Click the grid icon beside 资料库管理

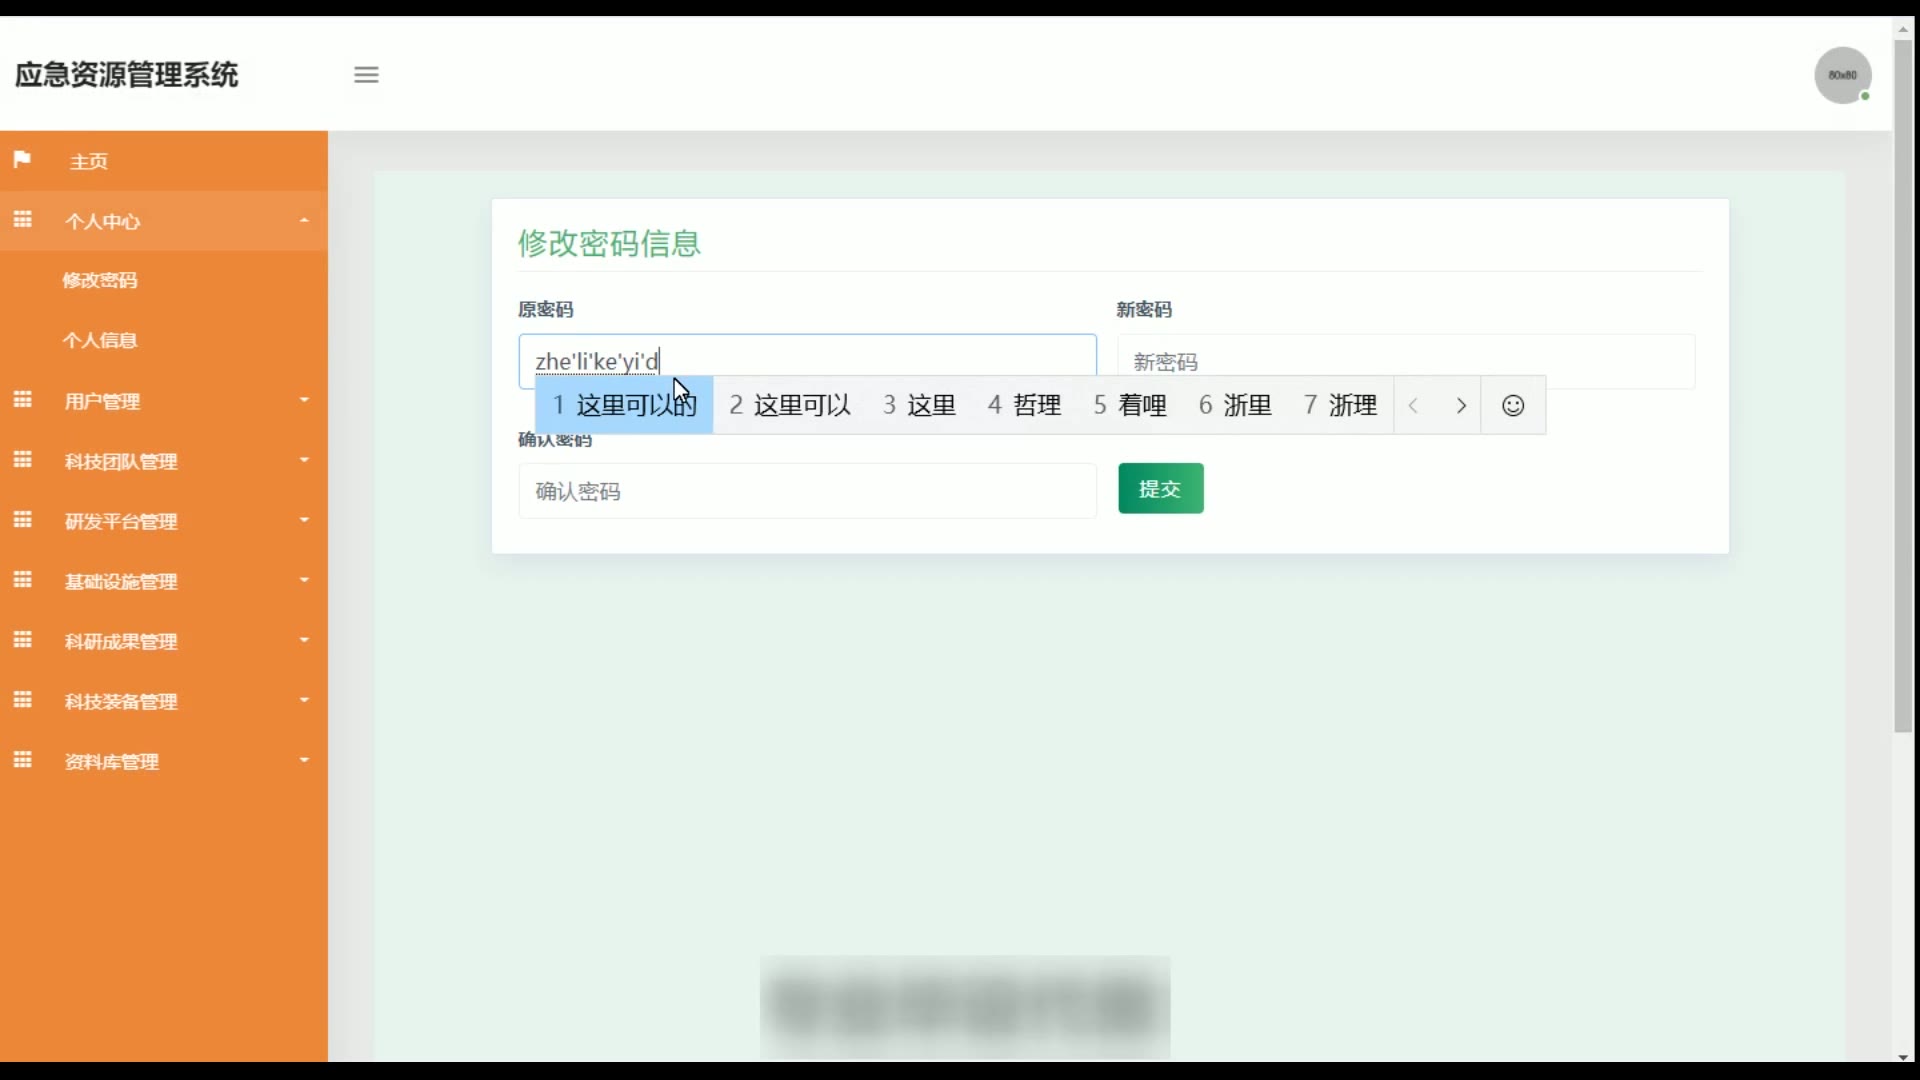pyautogui.click(x=22, y=760)
